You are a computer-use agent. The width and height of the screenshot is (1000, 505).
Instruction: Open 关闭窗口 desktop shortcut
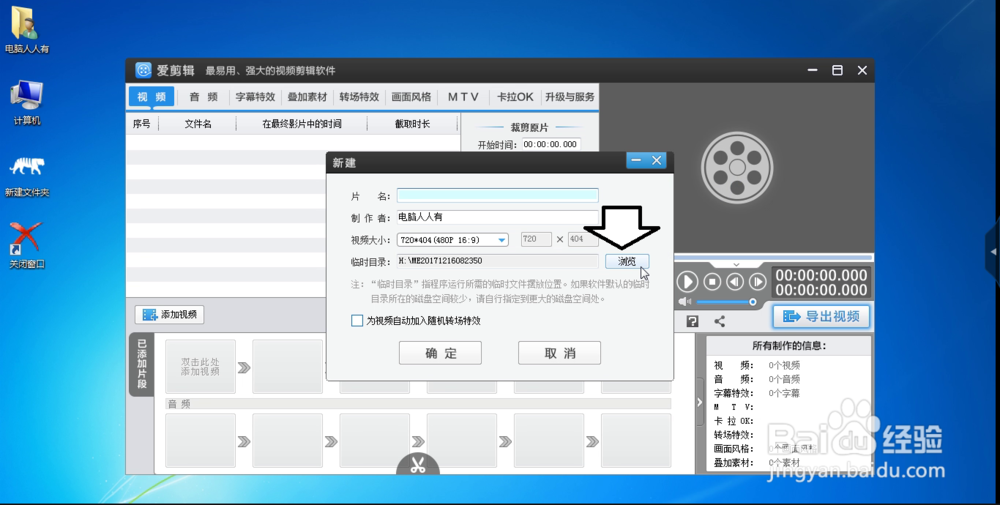click(26, 245)
